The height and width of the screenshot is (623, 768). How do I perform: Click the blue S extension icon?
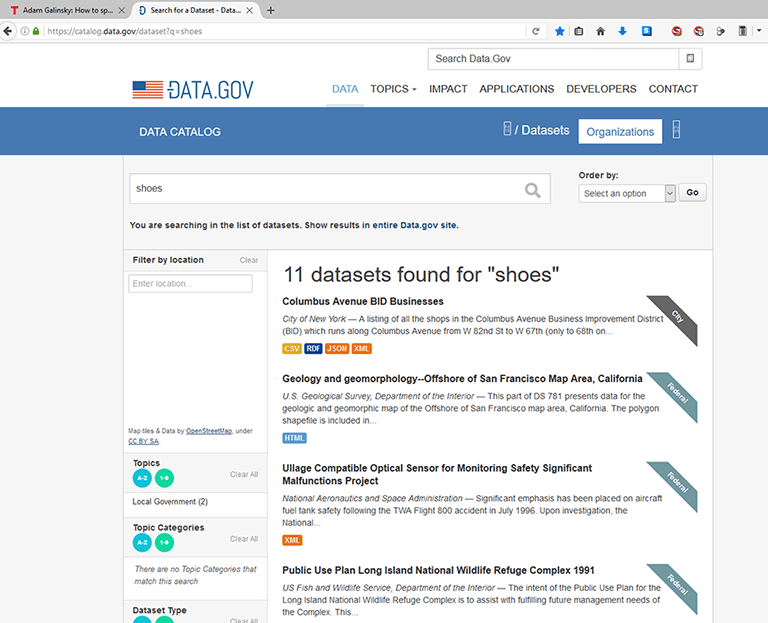[x=647, y=31]
